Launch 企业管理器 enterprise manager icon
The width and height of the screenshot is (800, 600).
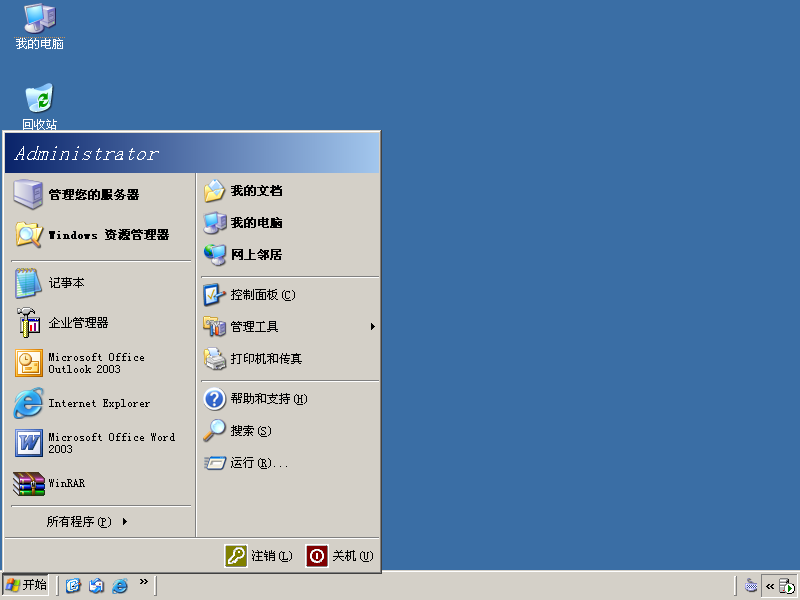pos(28,322)
